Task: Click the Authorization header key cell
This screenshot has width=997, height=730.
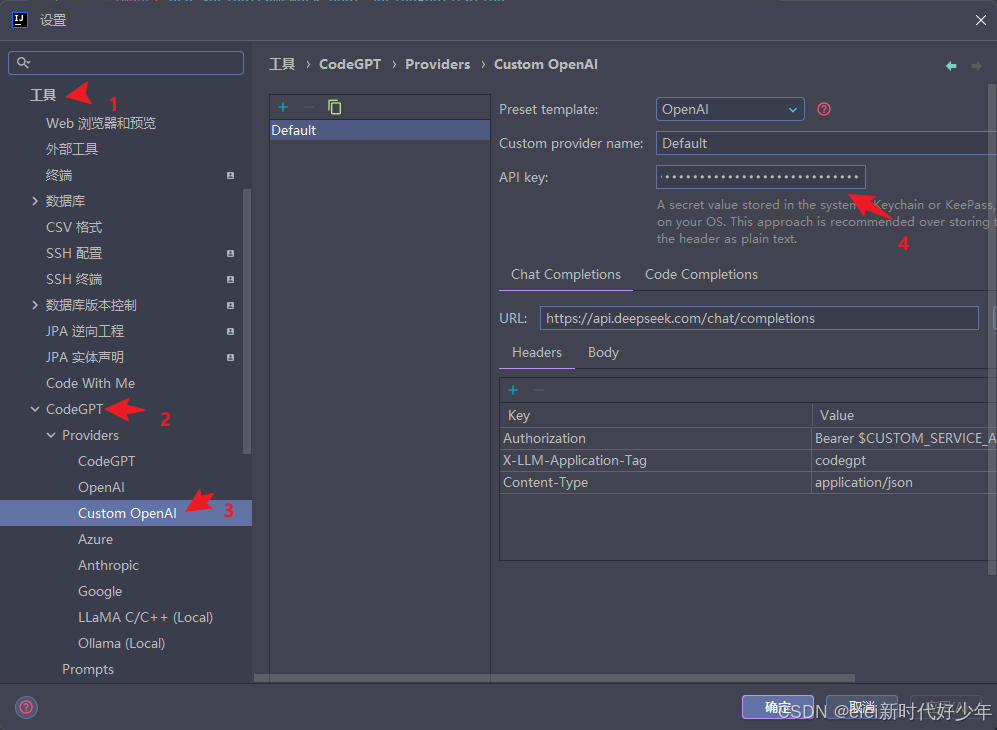Action: pyautogui.click(x=656, y=439)
